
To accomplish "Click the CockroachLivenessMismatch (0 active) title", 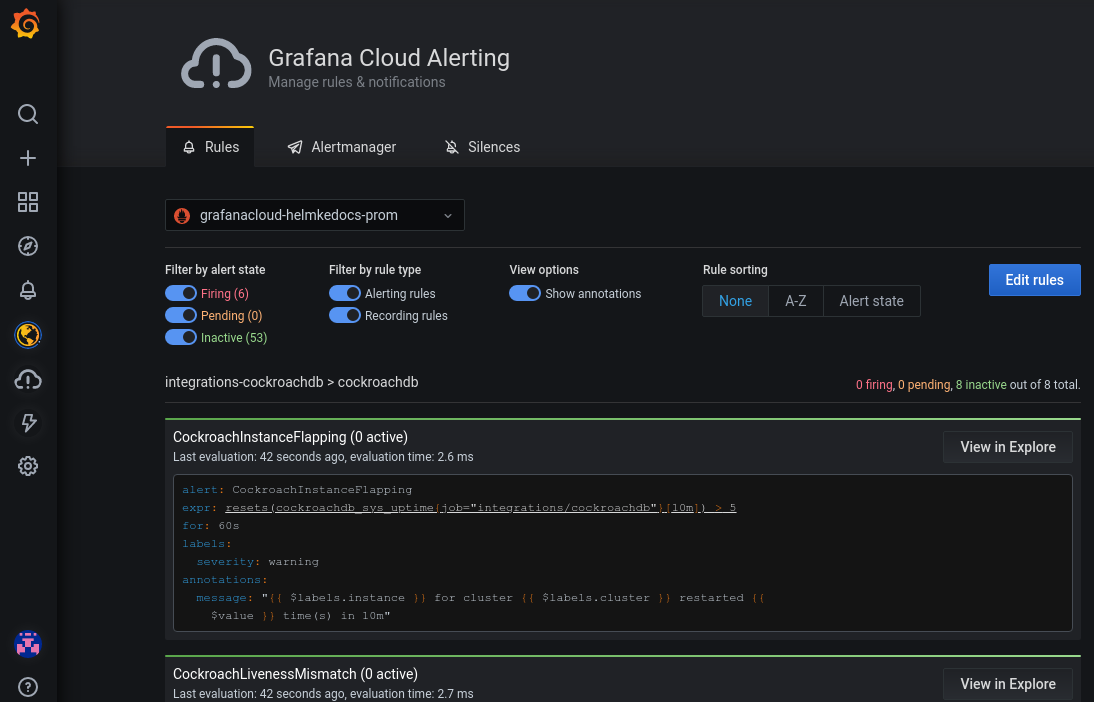I will pos(295,674).
